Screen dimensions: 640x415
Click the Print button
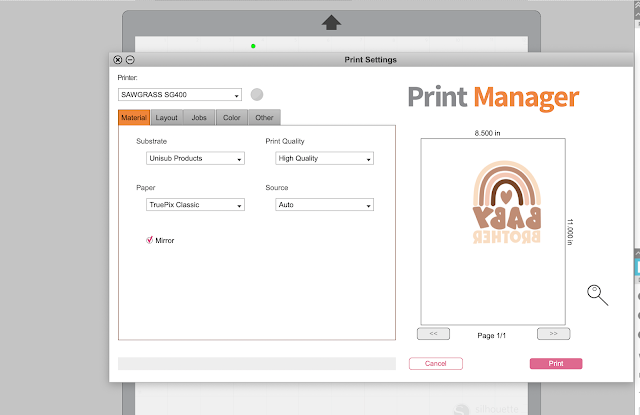point(556,364)
